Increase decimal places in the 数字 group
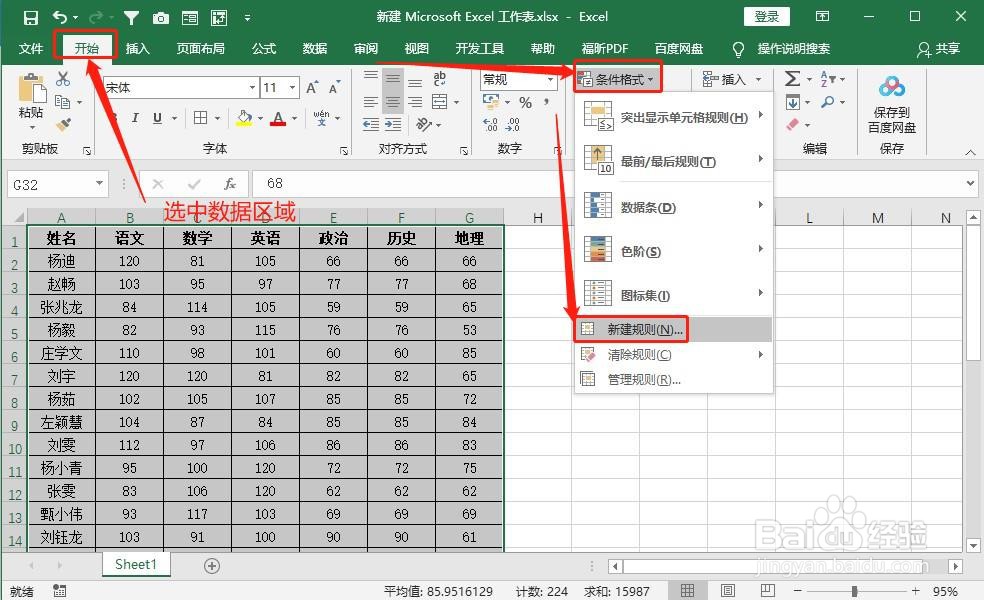 tap(488, 124)
